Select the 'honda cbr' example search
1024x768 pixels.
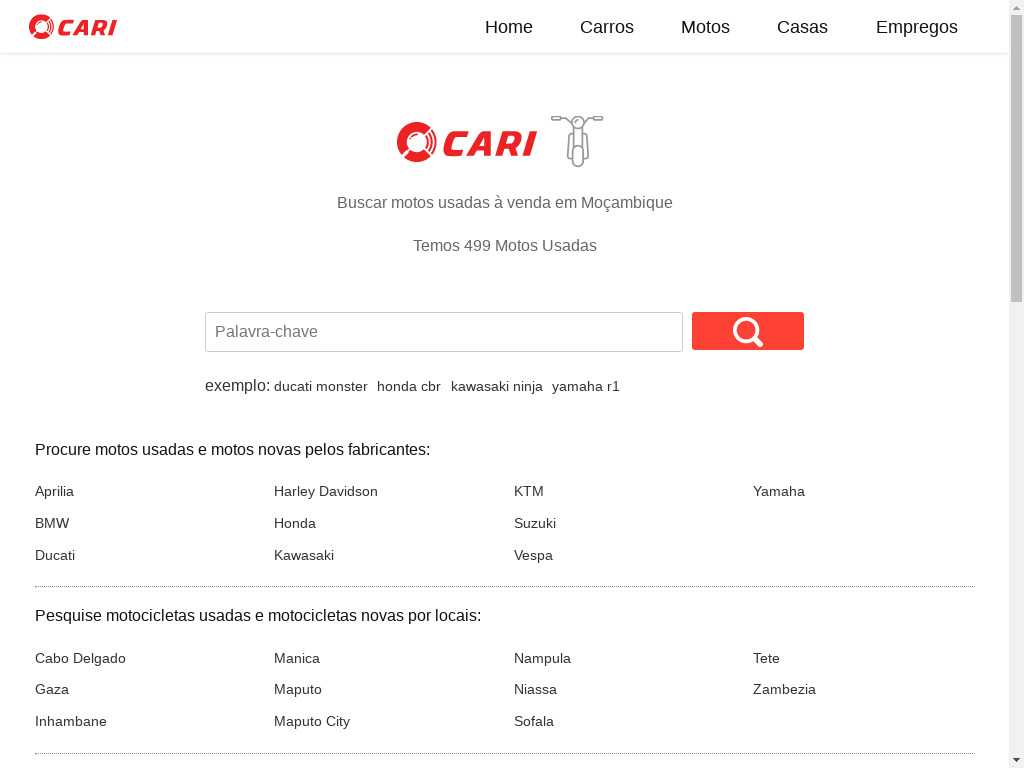pyautogui.click(x=409, y=387)
